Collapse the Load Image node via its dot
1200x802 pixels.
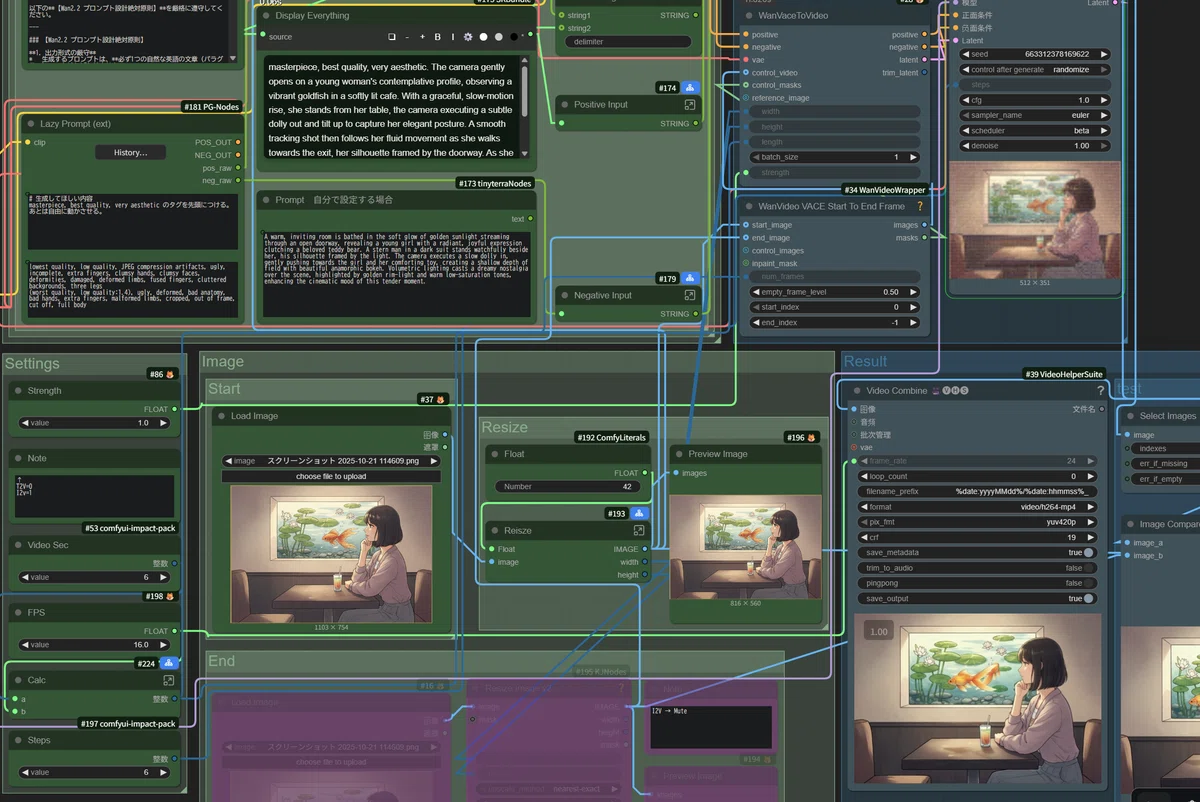coord(220,416)
